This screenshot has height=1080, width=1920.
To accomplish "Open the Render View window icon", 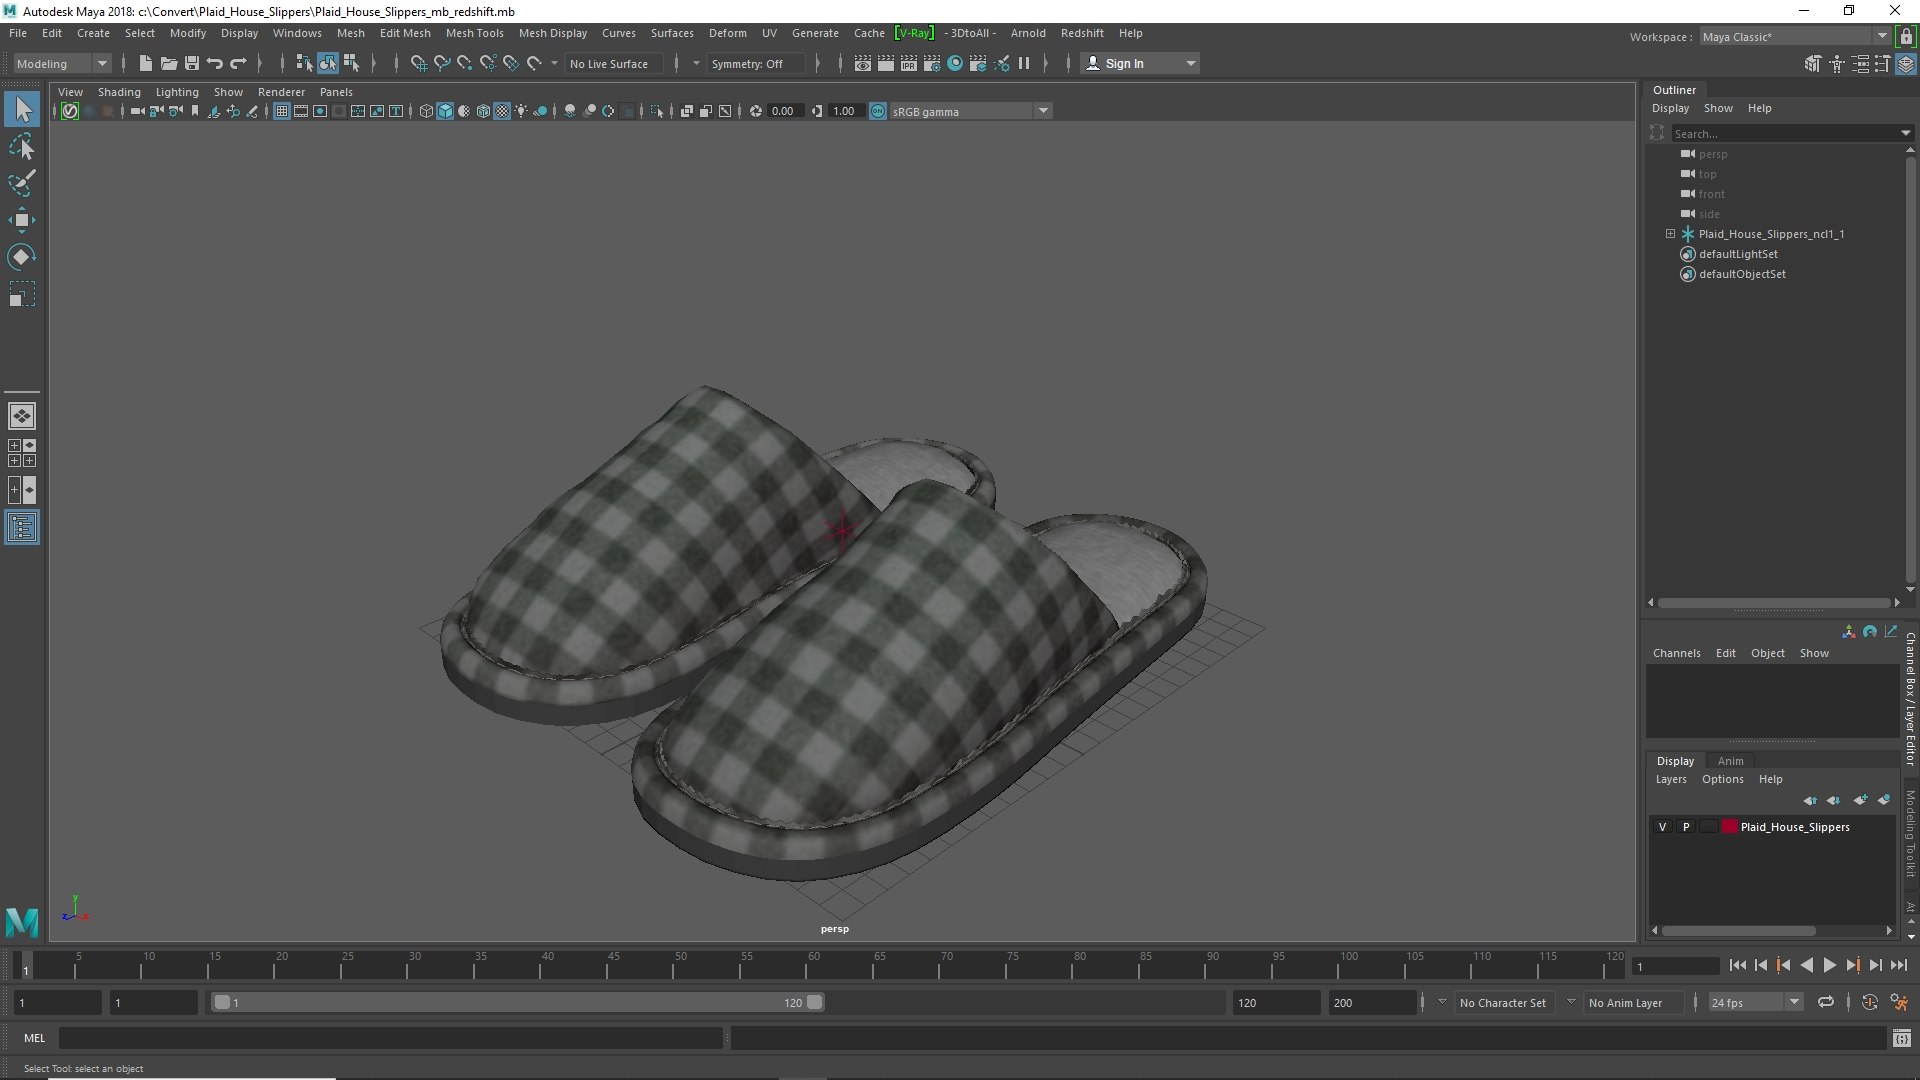I will [x=863, y=63].
